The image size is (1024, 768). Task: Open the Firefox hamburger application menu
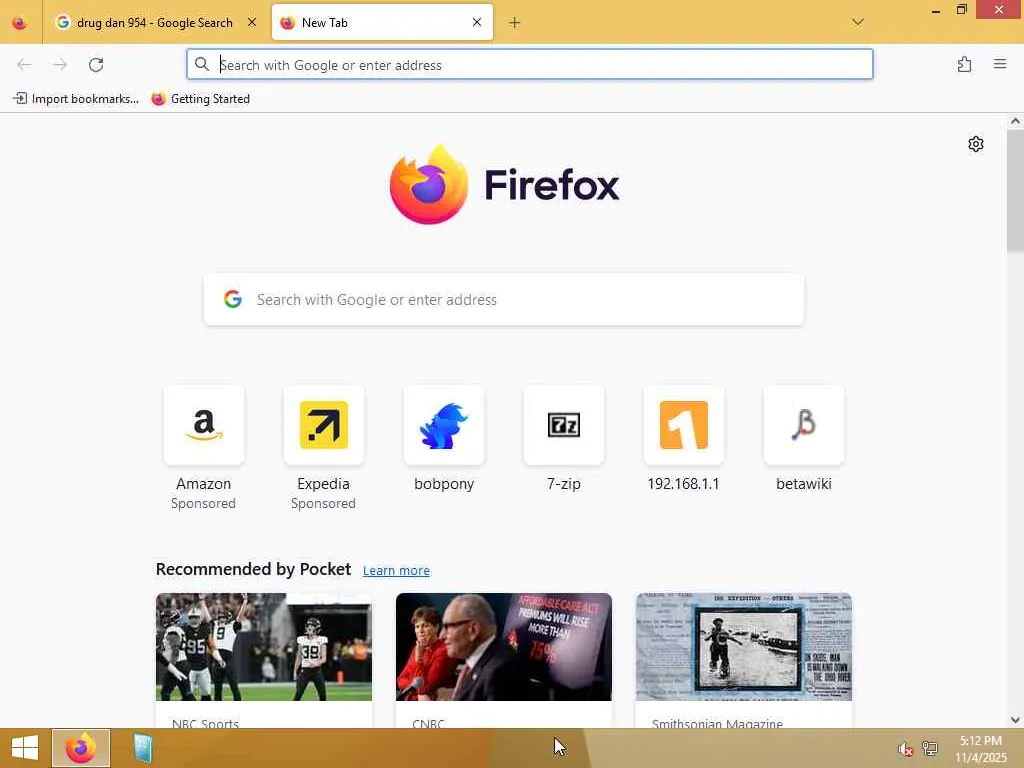(1000, 64)
